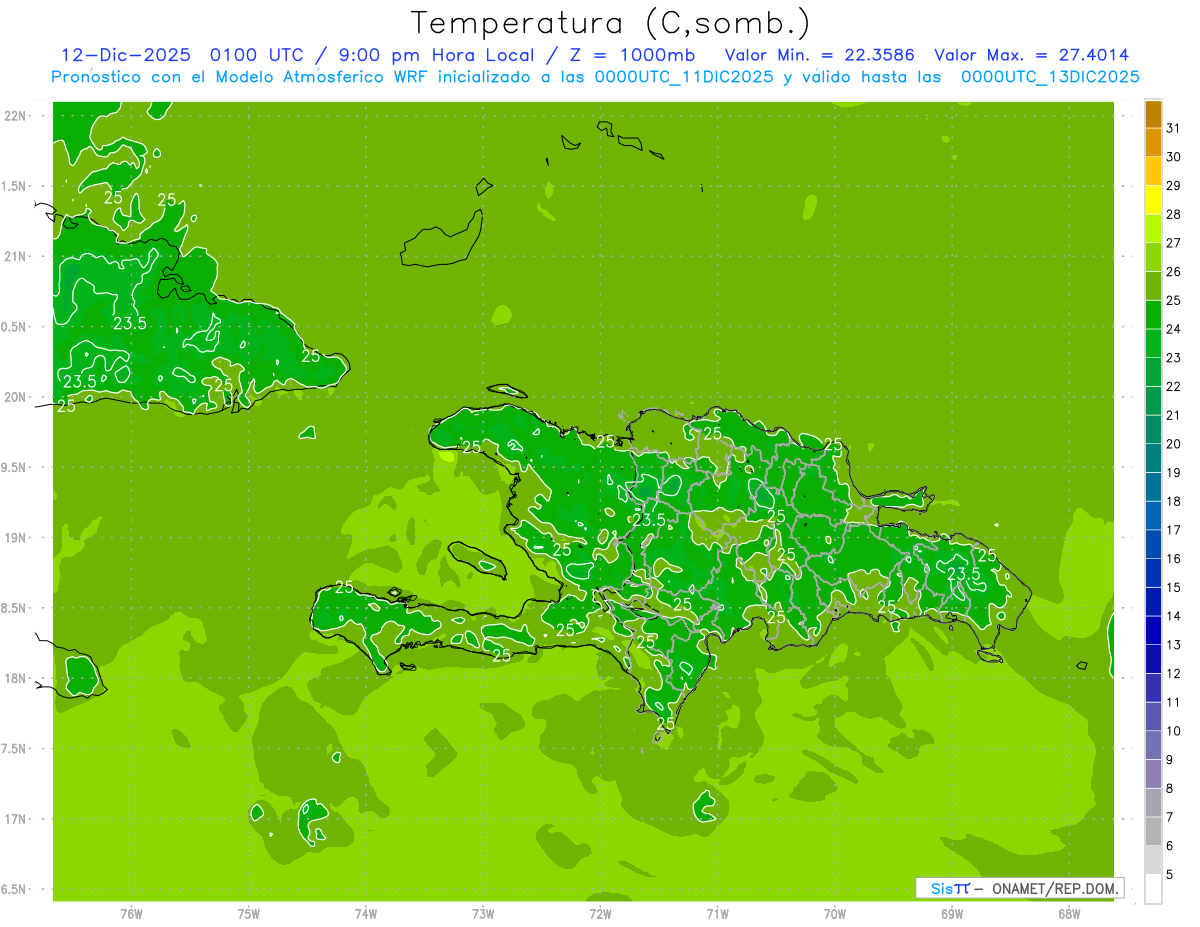Select the '18N' latitude label

[x=15, y=678]
